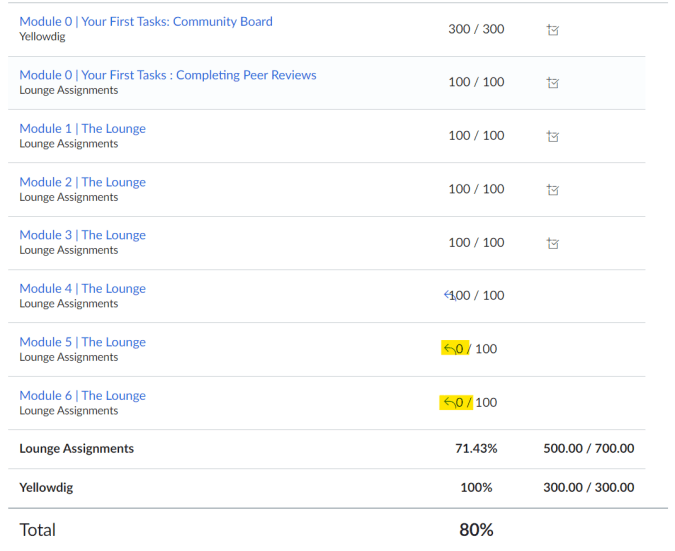
Task: View scoring details icon for Module 3
Action: 553,243
